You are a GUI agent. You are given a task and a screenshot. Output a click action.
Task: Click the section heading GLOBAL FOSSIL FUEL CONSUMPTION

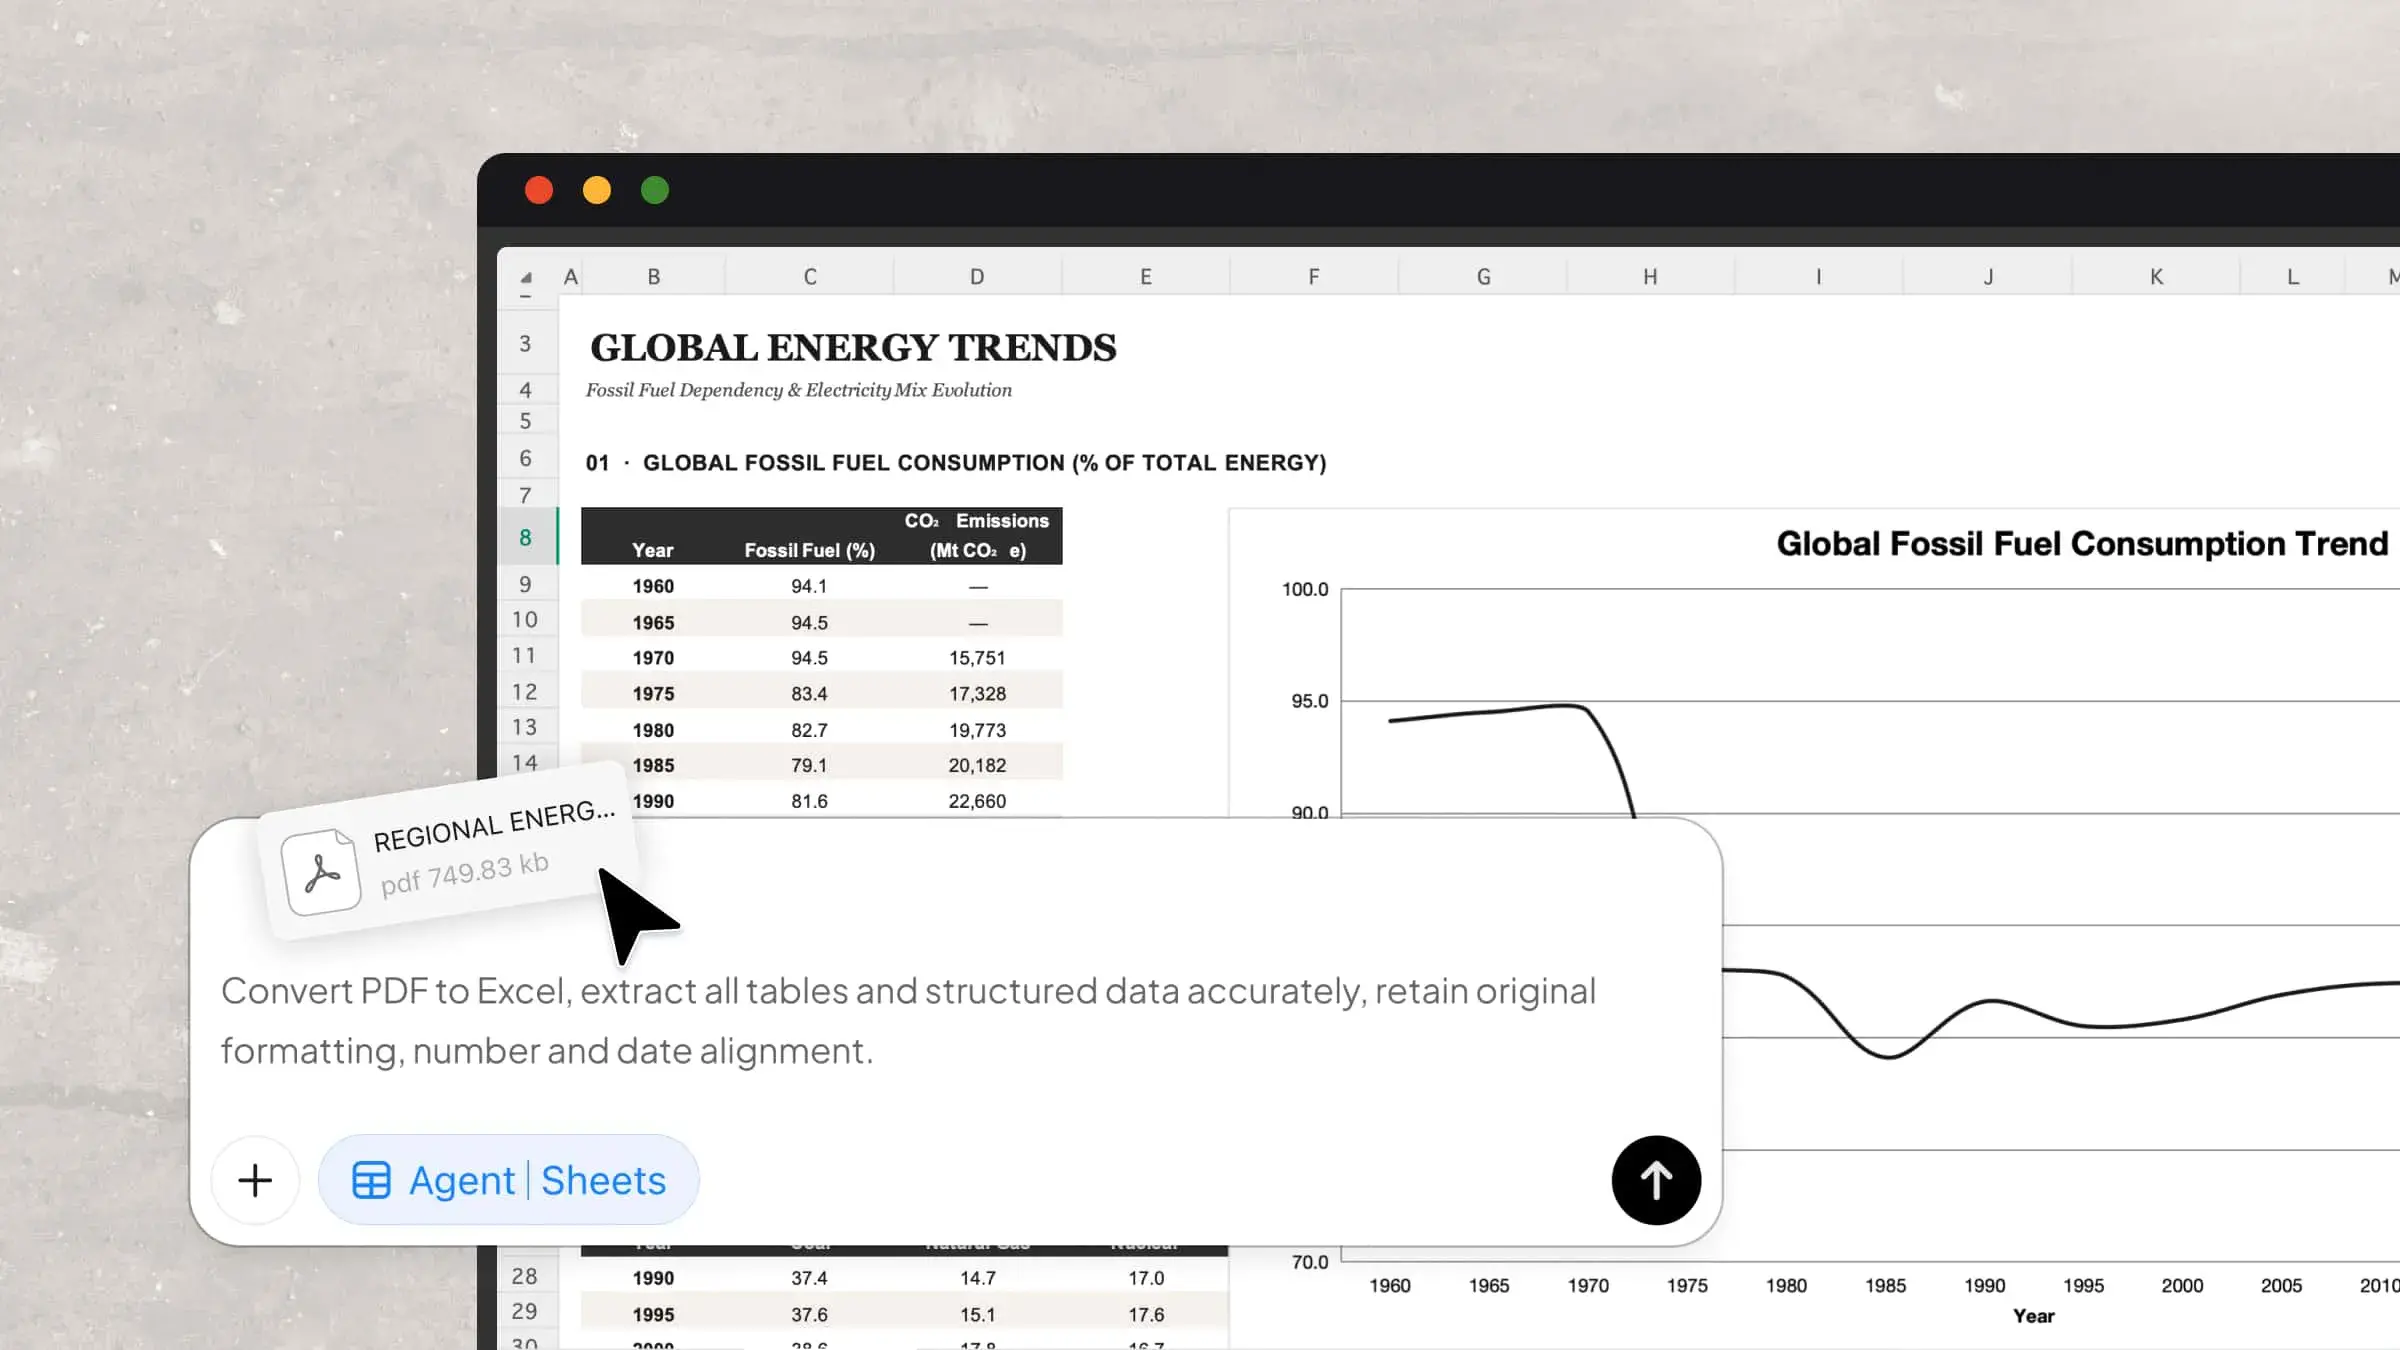pyautogui.click(x=984, y=463)
